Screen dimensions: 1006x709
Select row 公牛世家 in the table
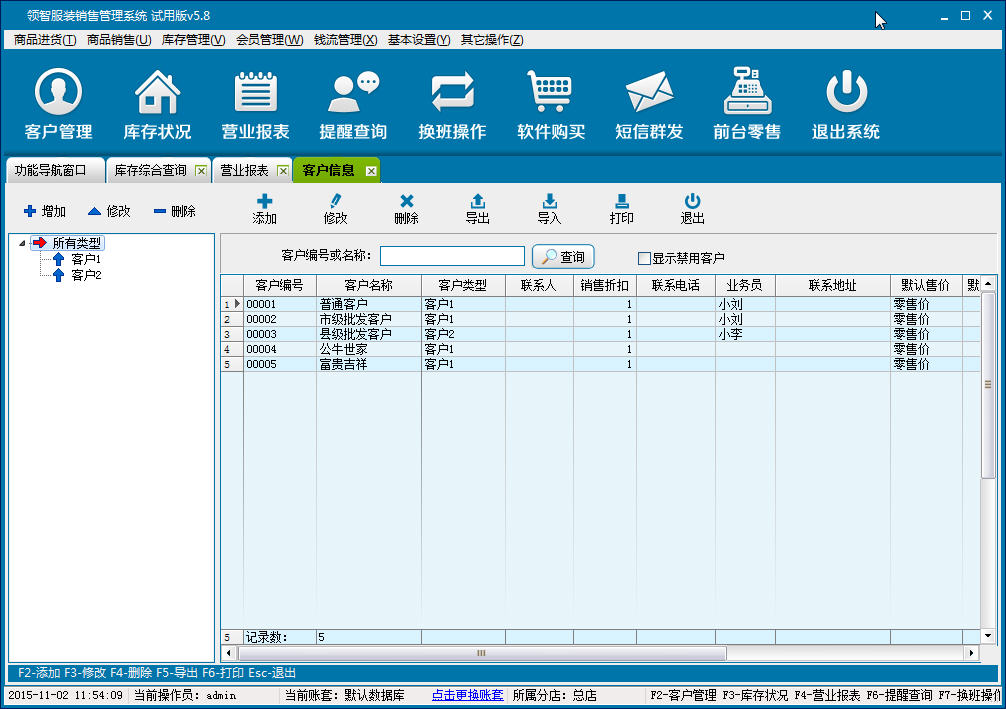click(x=601, y=349)
